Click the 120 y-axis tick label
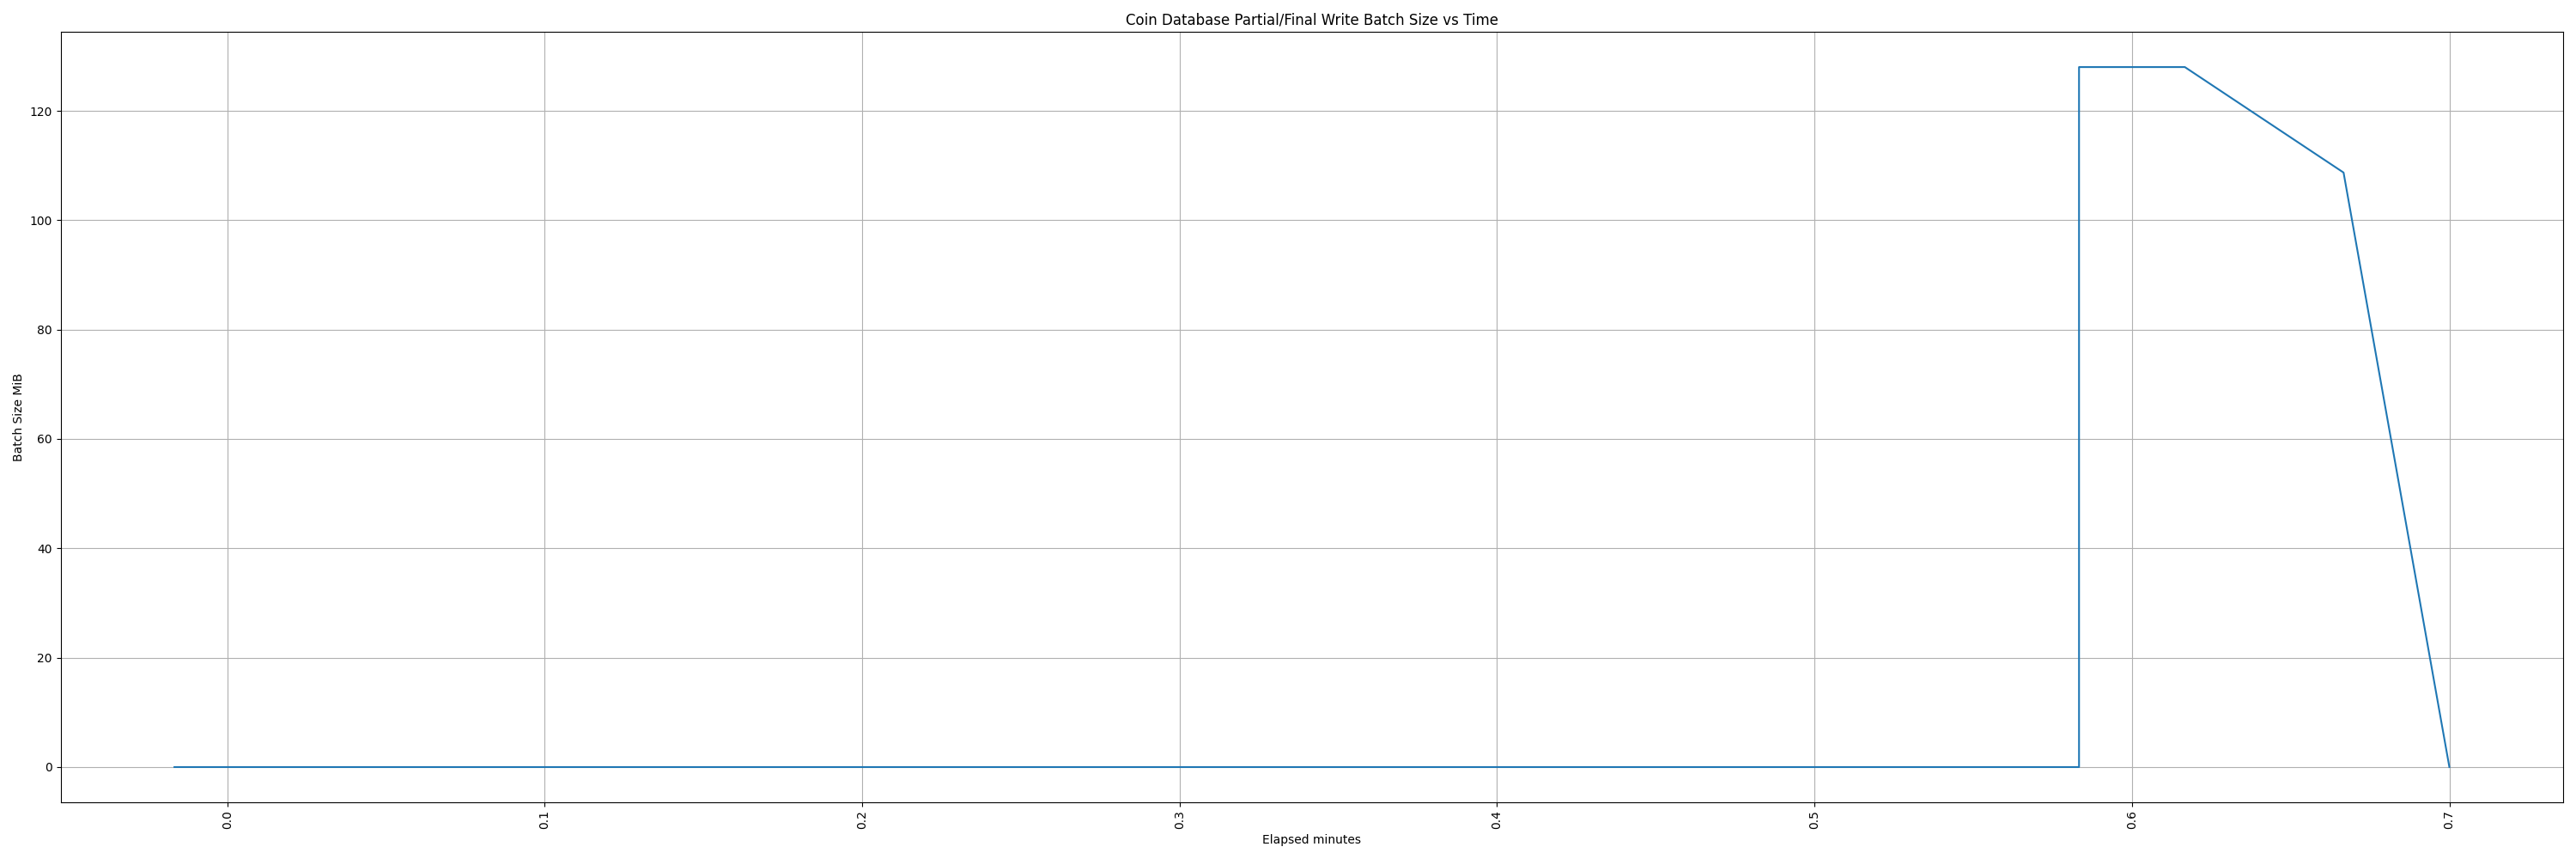 point(41,112)
